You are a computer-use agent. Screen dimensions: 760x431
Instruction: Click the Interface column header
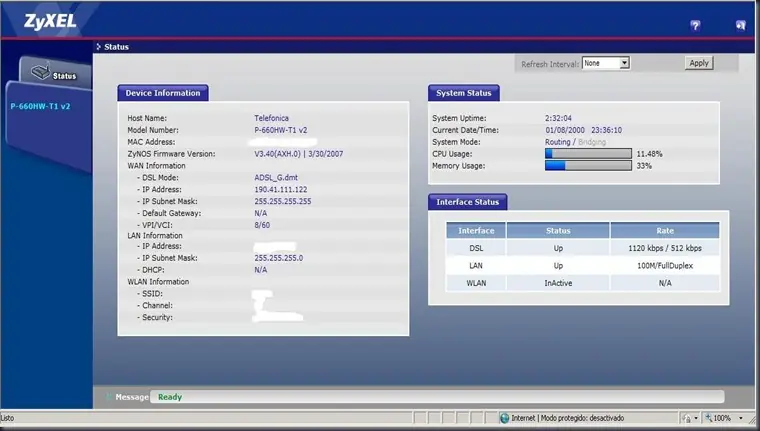pyautogui.click(x=476, y=231)
